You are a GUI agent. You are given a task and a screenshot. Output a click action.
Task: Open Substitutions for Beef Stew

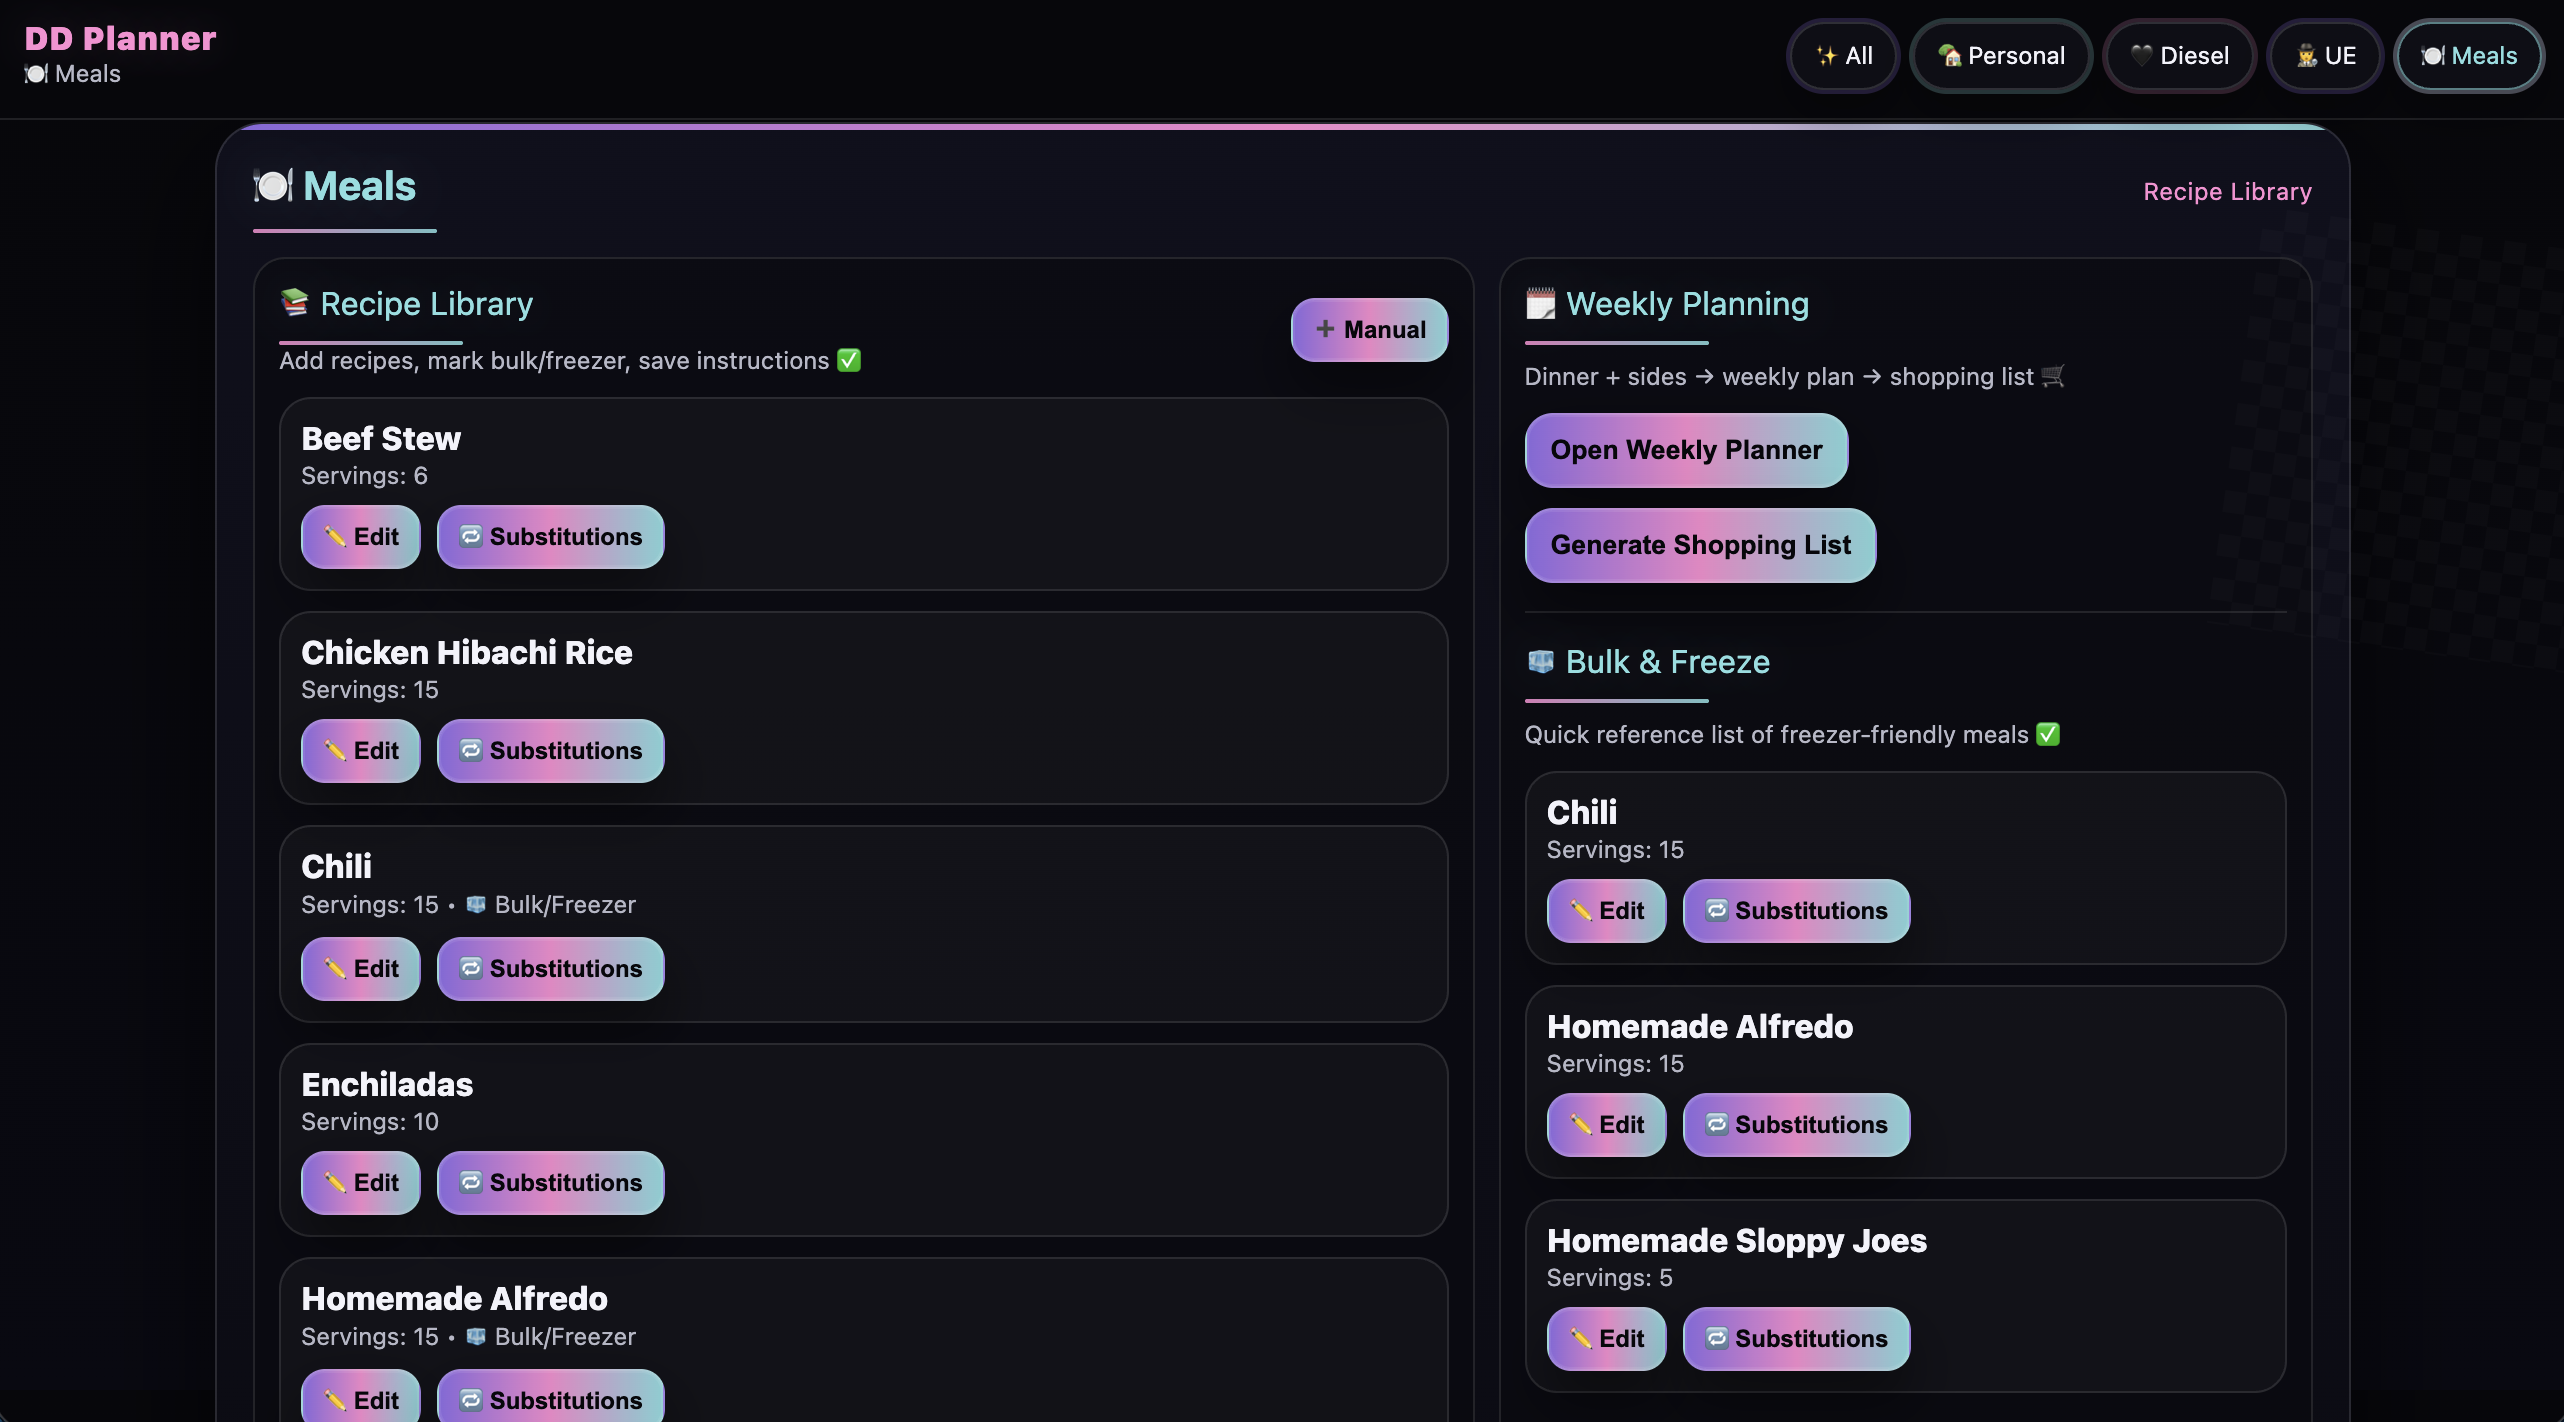pyautogui.click(x=550, y=537)
